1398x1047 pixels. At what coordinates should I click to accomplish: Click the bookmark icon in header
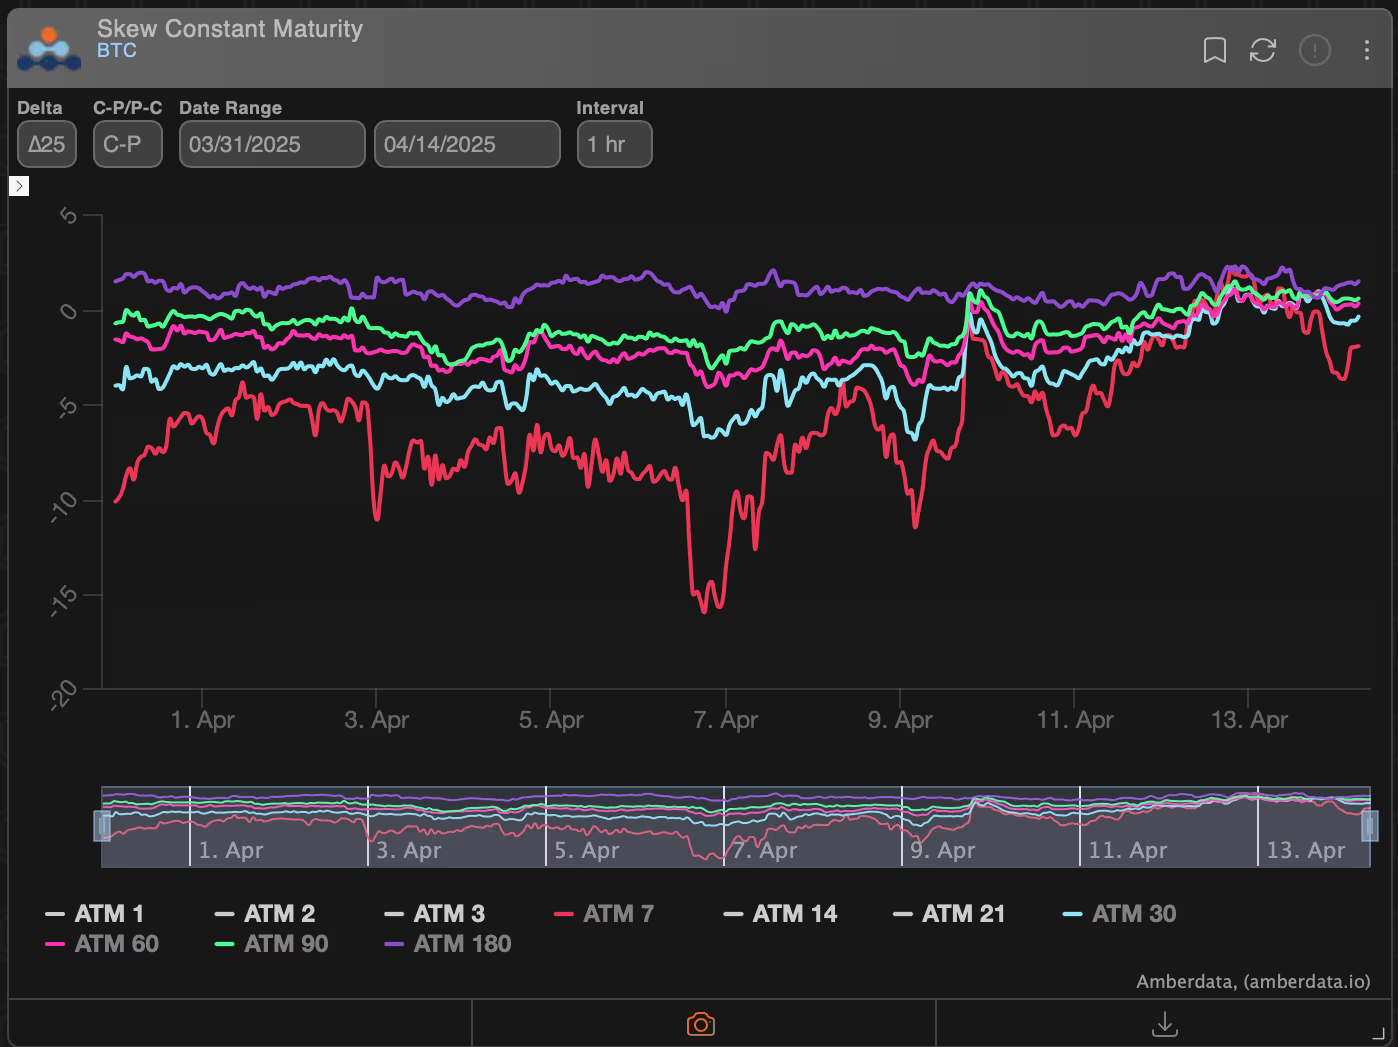[1214, 50]
